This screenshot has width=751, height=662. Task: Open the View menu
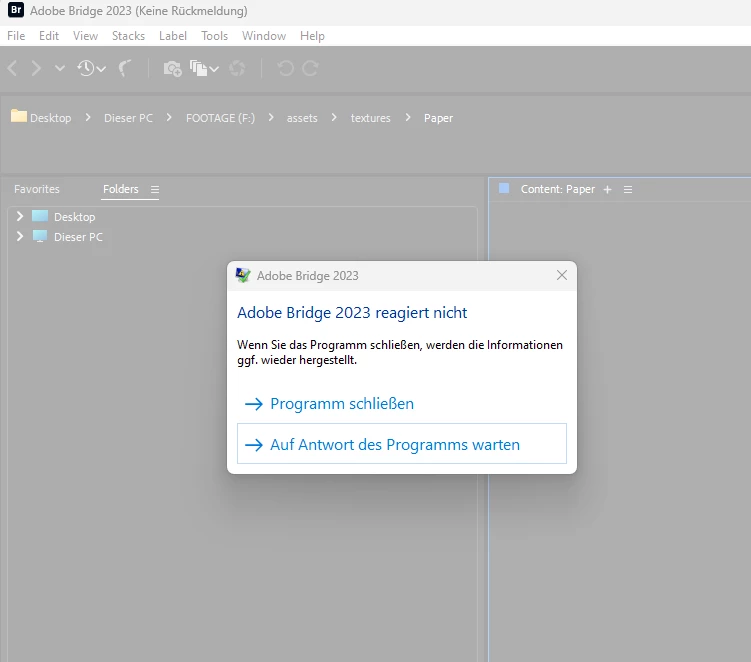click(85, 36)
